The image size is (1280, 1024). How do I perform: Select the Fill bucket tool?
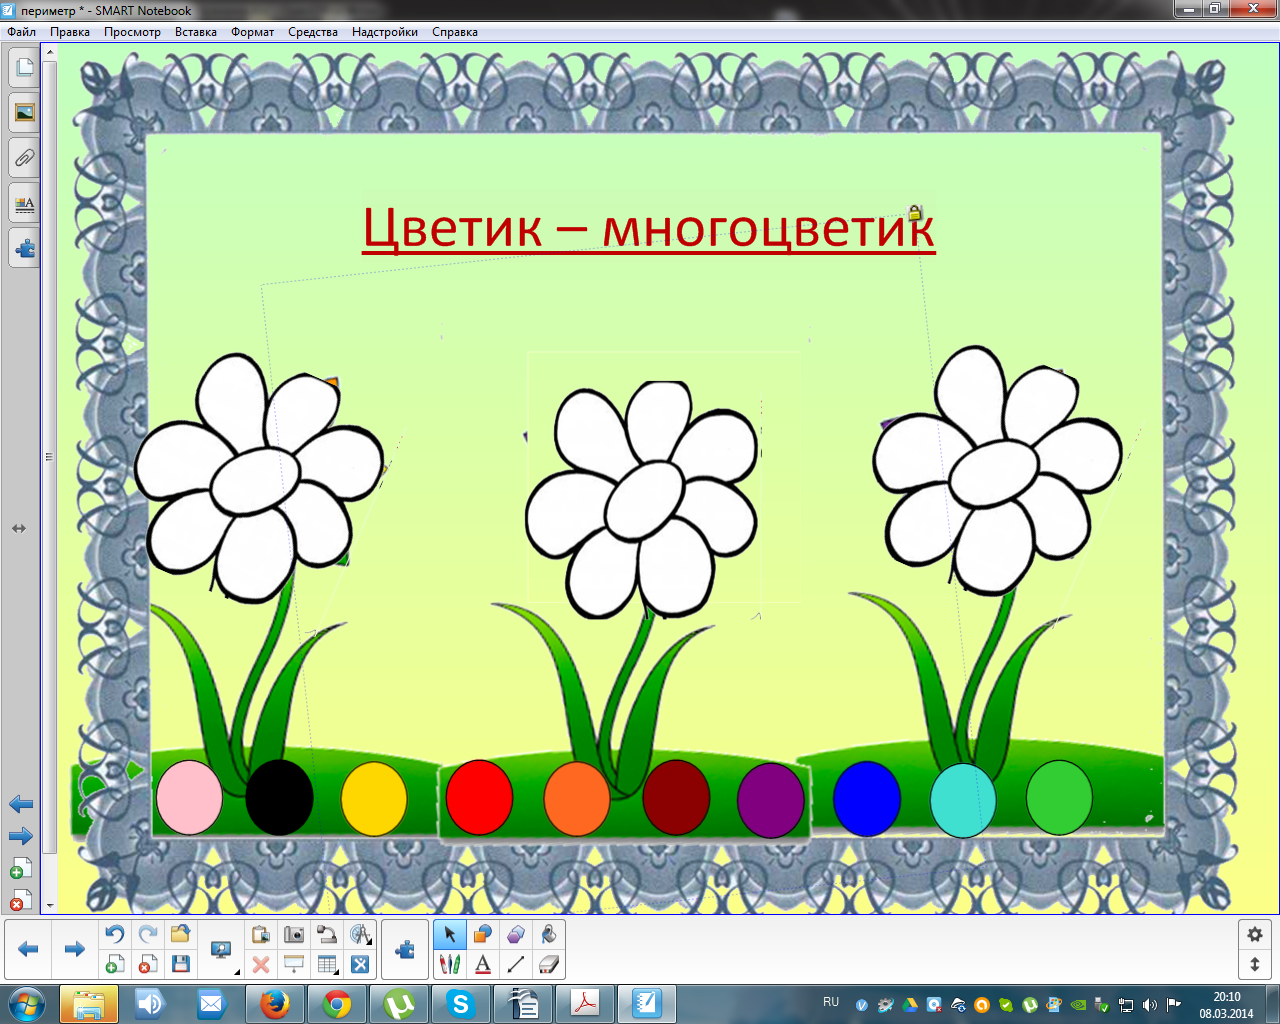[x=549, y=934]
